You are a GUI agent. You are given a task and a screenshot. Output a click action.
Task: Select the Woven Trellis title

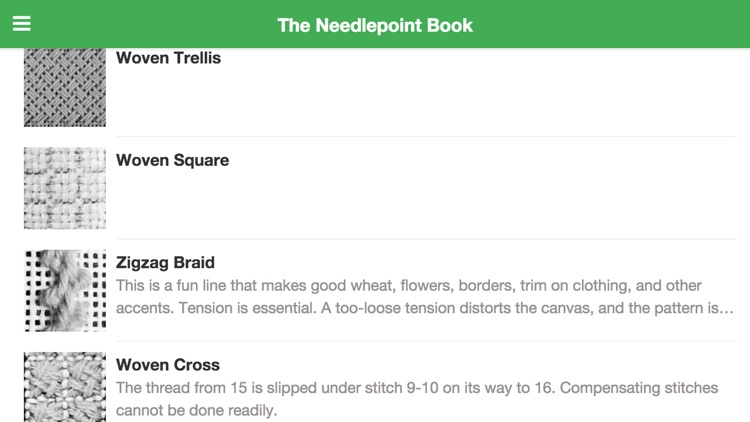(x=168, y=58)
